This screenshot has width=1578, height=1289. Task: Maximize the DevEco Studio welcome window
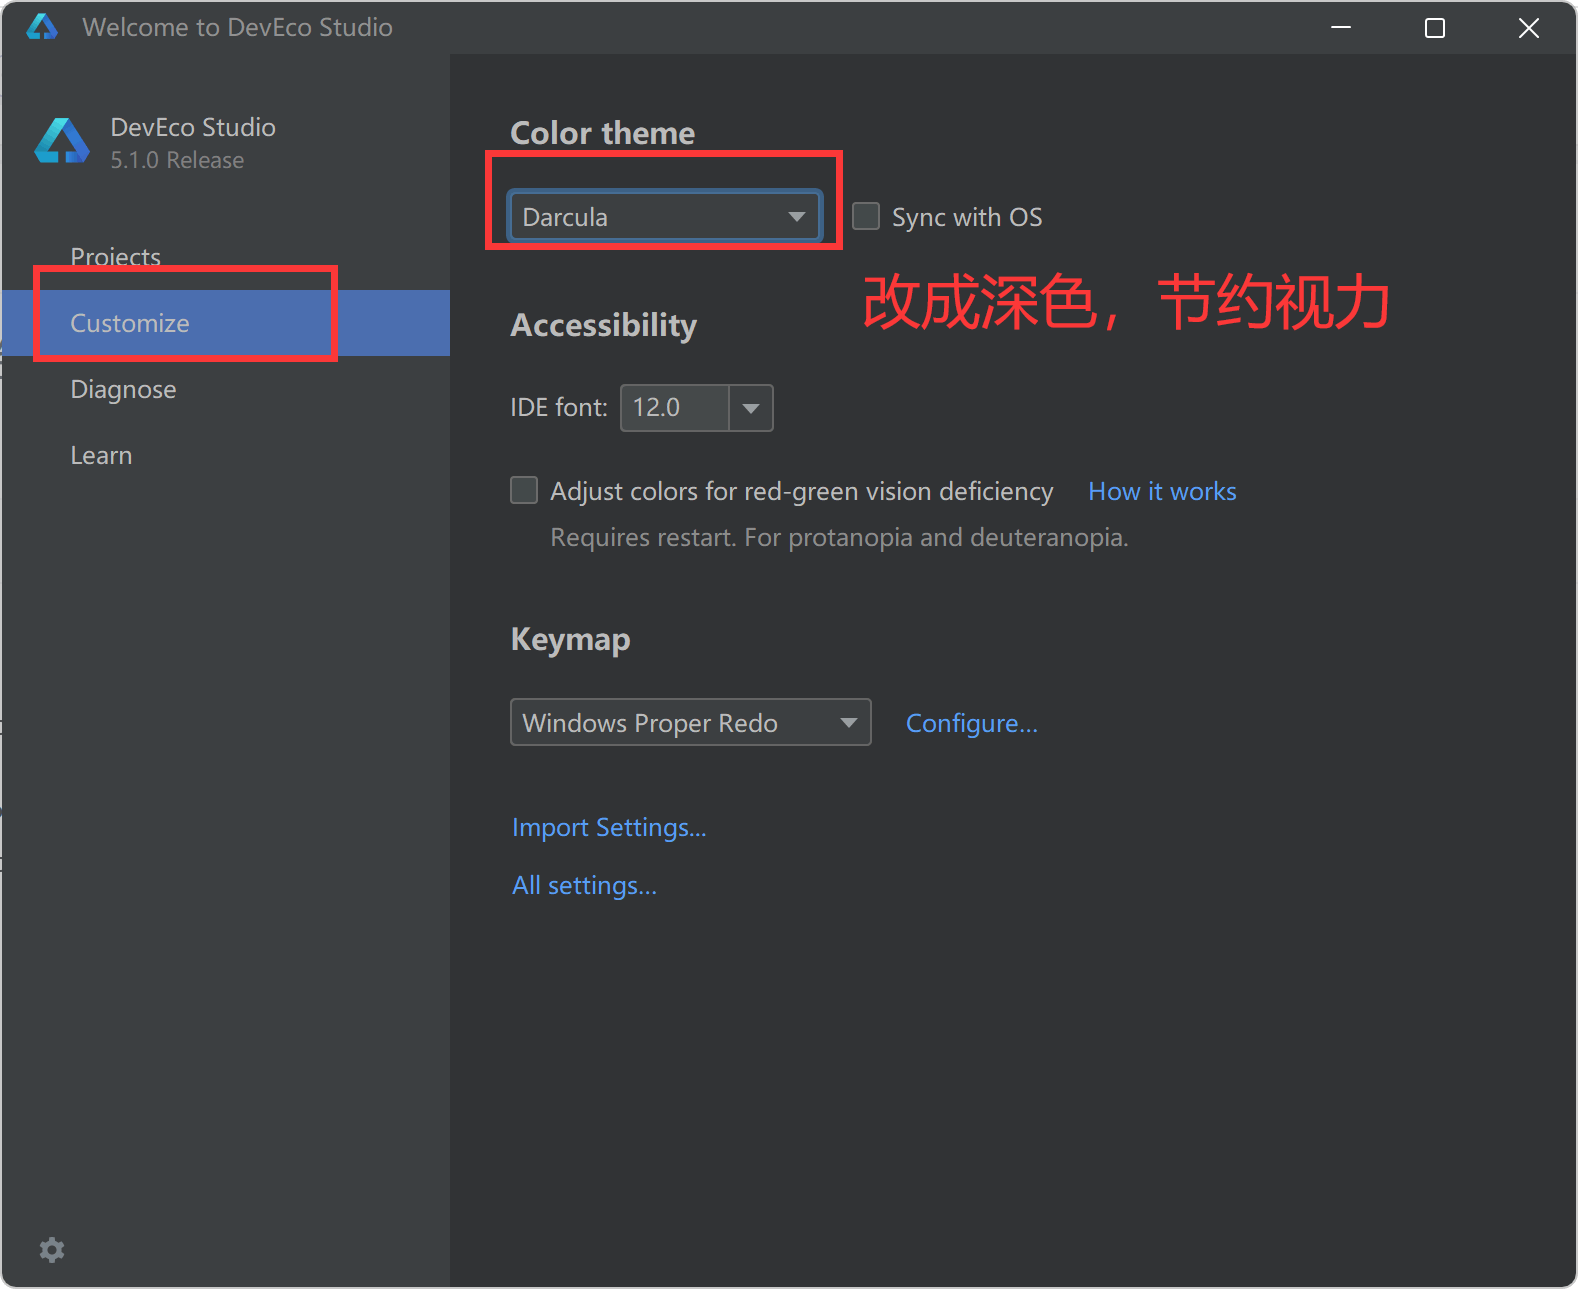[x=1435, y=28]
